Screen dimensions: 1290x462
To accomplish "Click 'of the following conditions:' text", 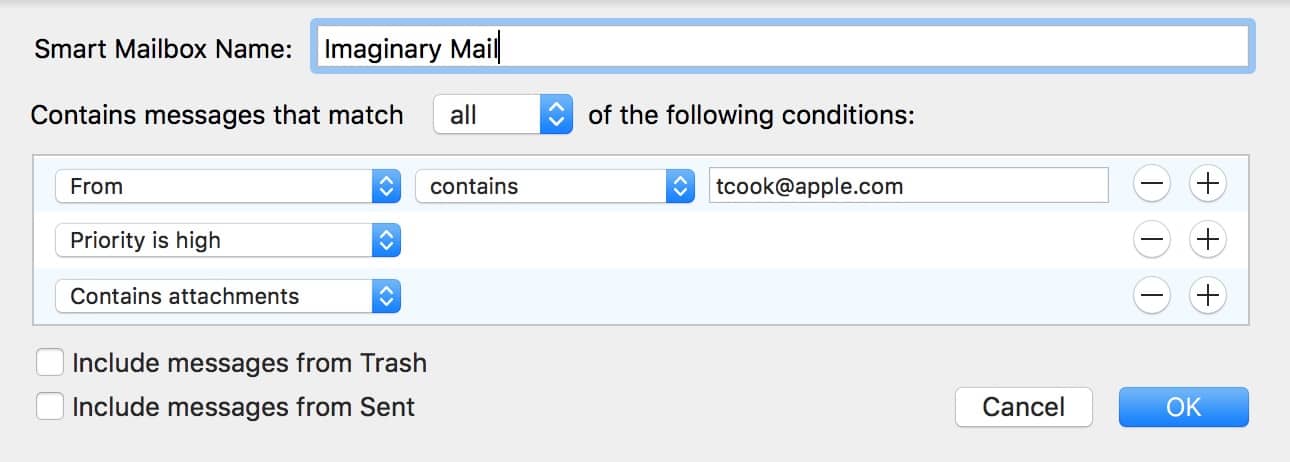I will 751,115.
